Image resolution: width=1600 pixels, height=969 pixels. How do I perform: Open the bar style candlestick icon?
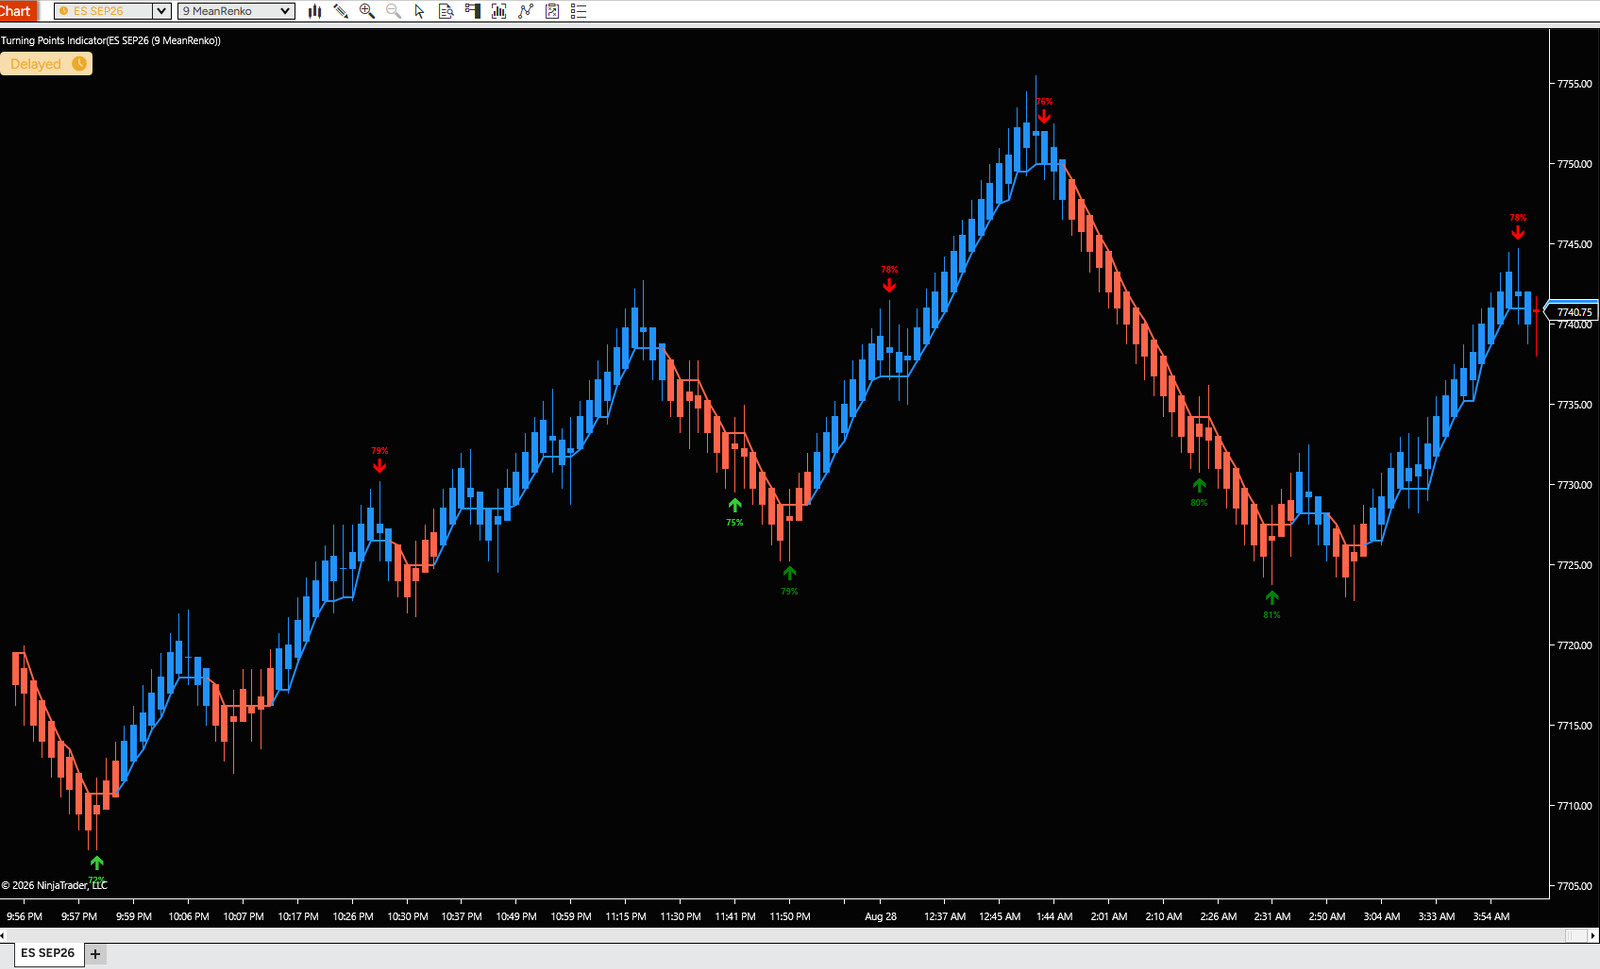pyautogui.click(x=314, y=11)
